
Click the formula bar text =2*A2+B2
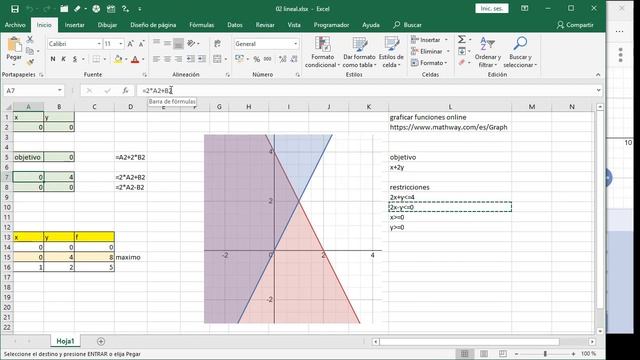[158, 91]
